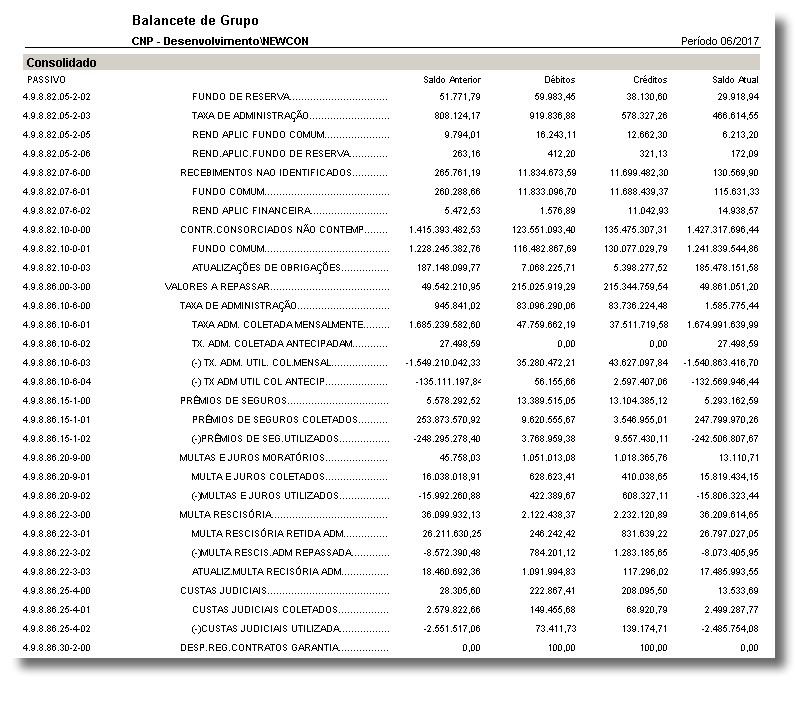The width and height of the screenshot is (795, 708).
Task: Click debit value 11.834.673,59
Action: 547,172
